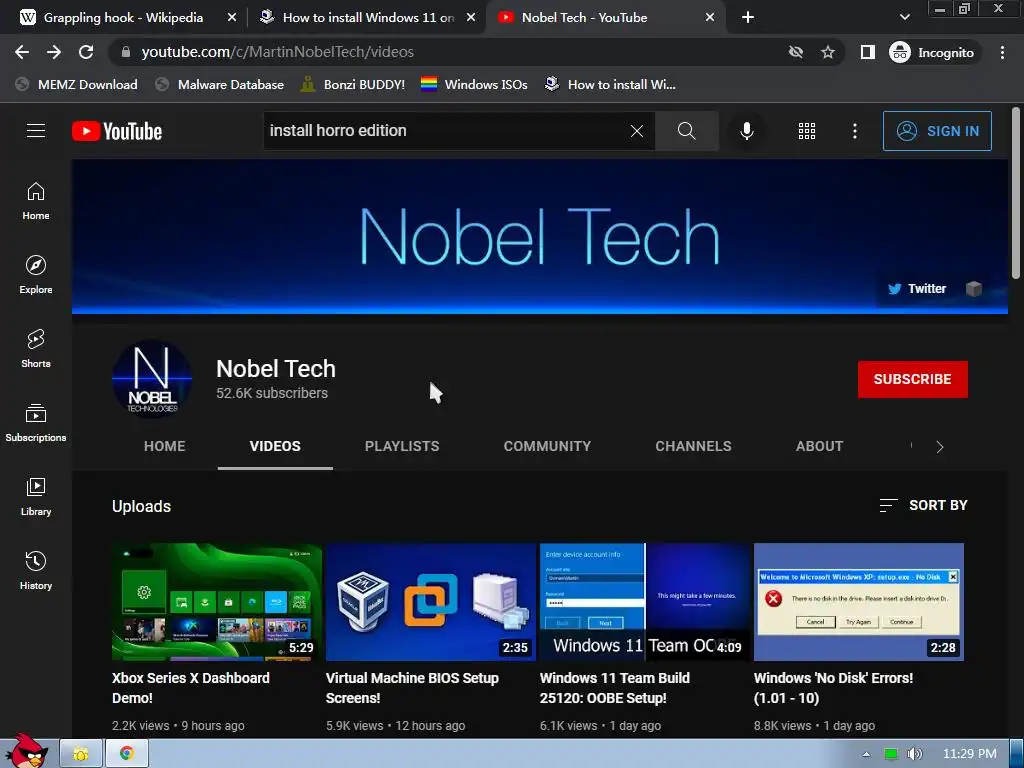Open Library in the sidebar
This screenshot has height=768, width=1024.
coord(36,497)
